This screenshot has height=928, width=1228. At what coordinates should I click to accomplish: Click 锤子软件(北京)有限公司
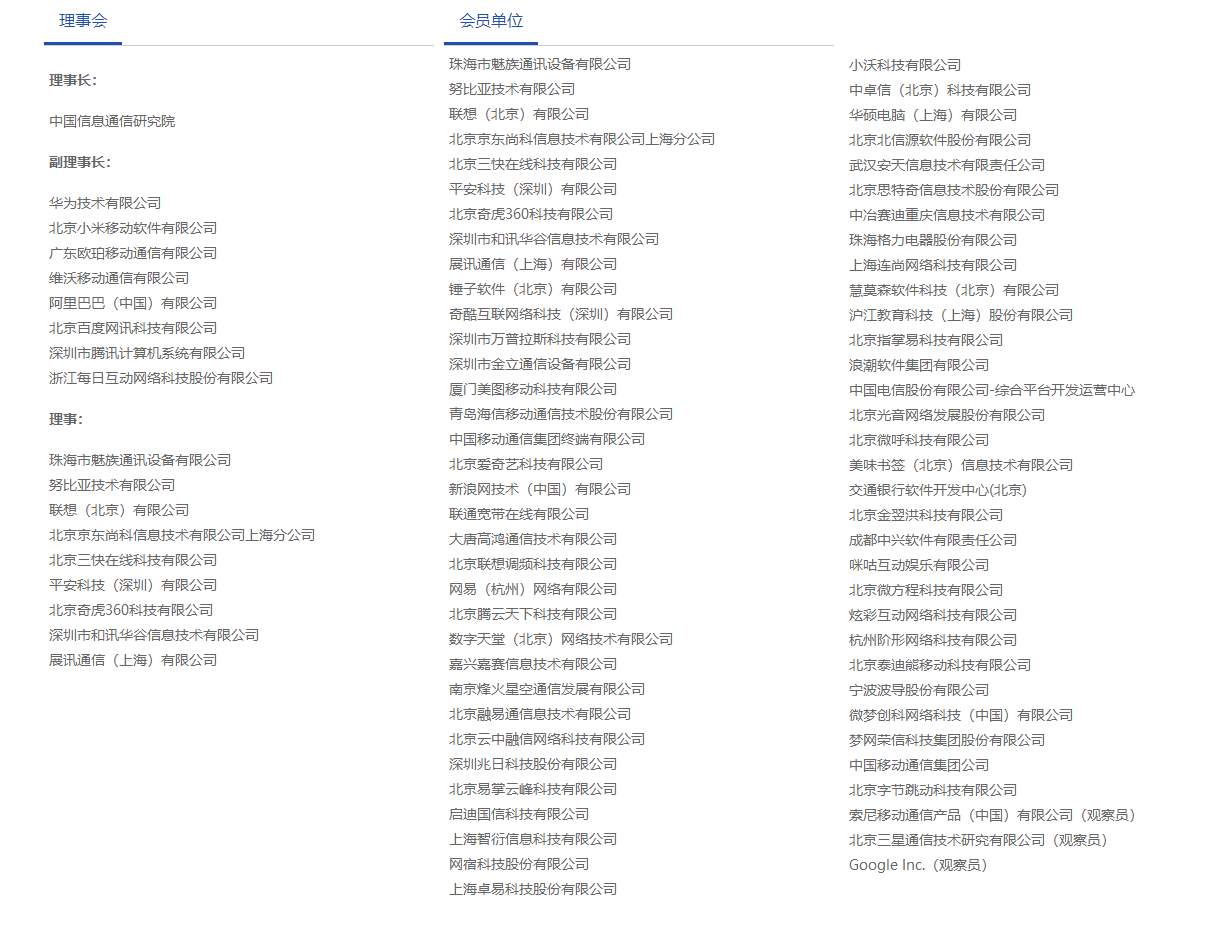[x=533, y=289]
